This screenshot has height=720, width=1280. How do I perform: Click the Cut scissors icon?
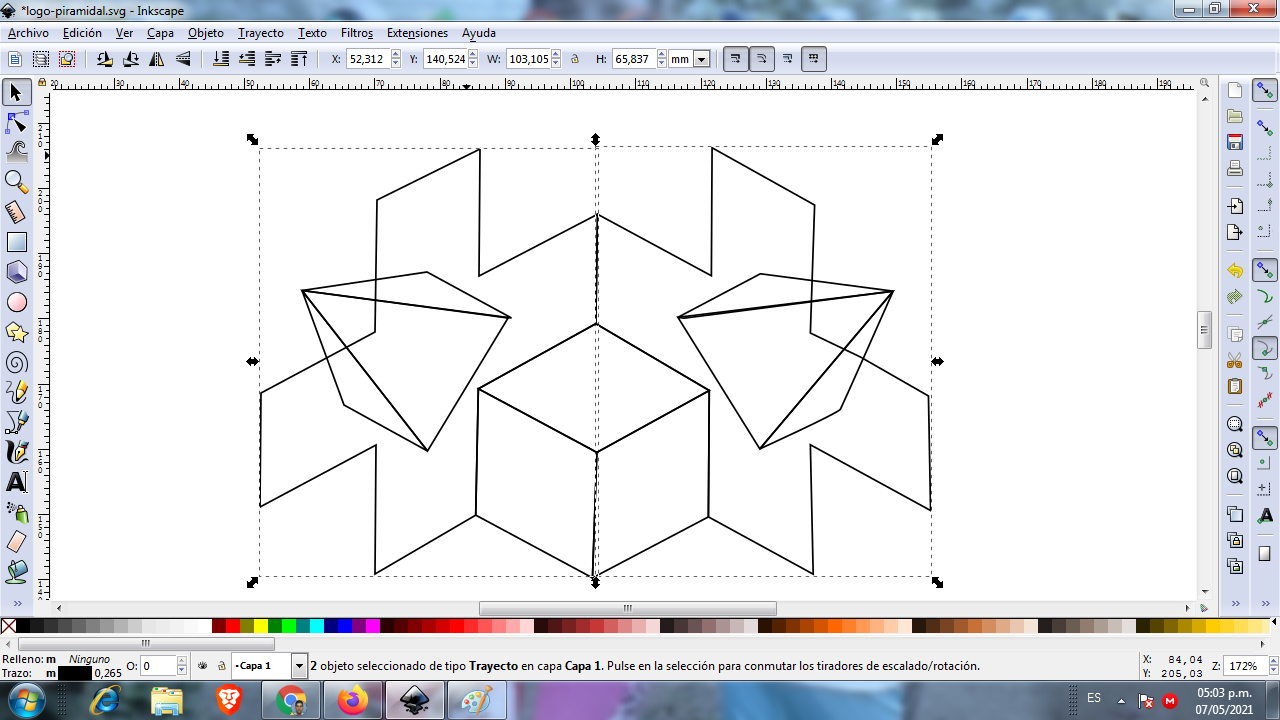pos(1235,361)
